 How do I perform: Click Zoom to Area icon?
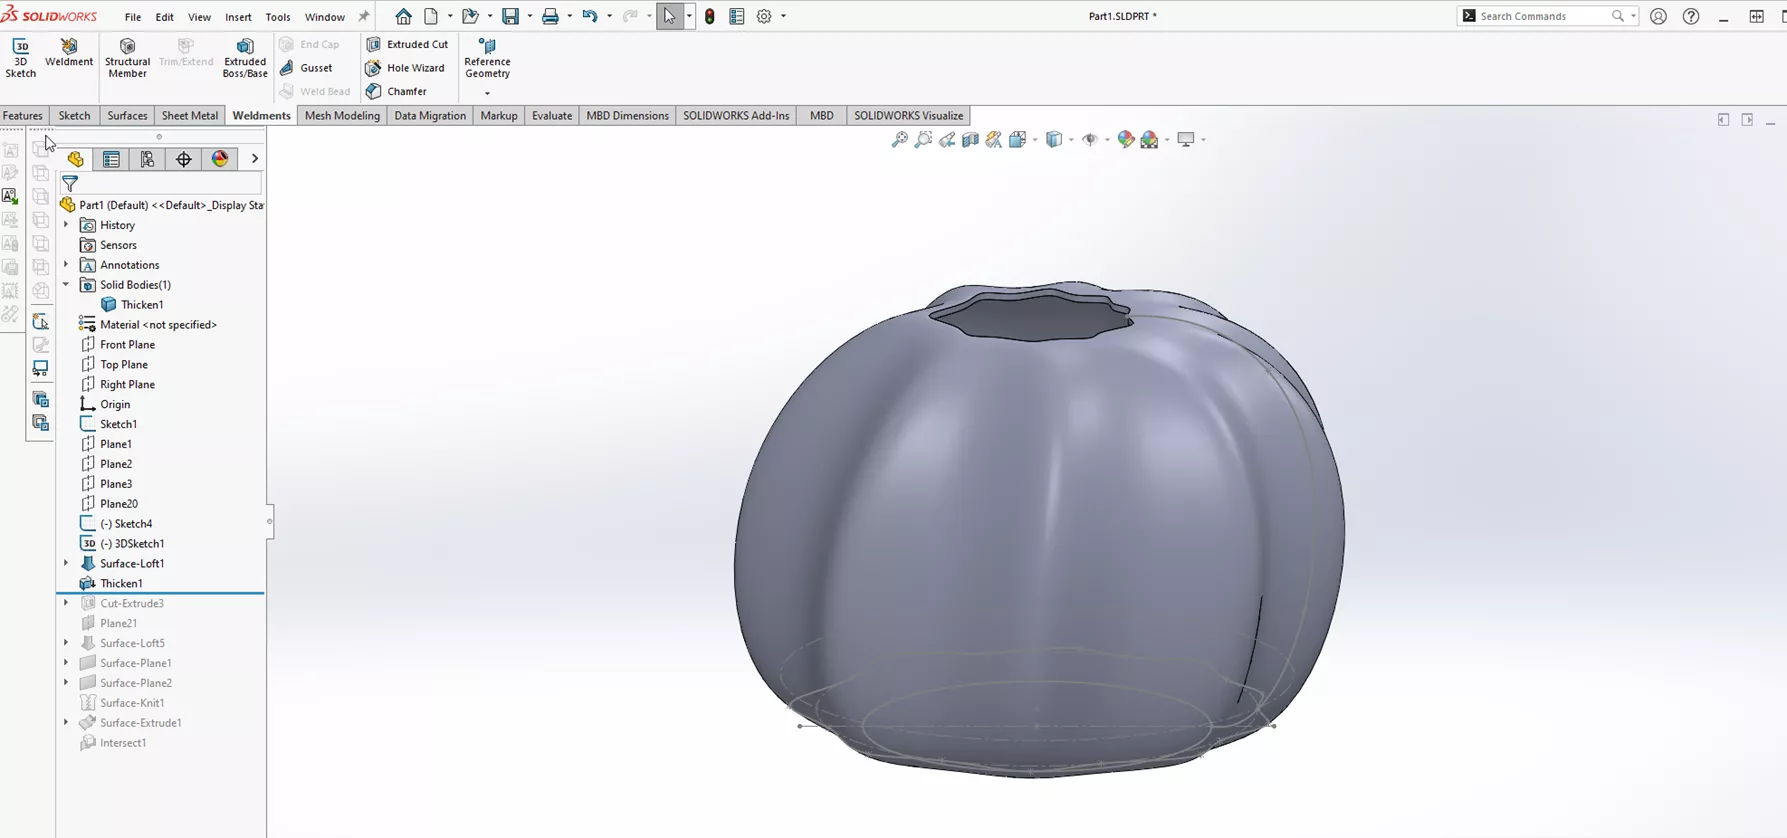pos(923,140)
